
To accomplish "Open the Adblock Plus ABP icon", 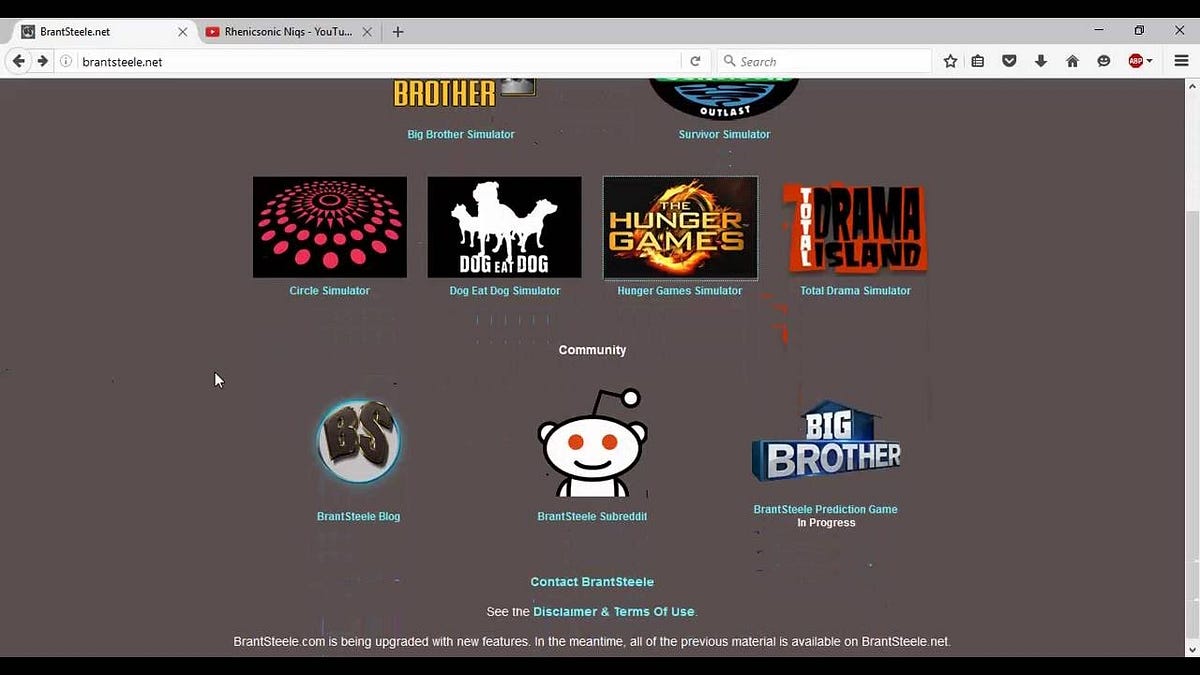I will pyautogui.click(x=1135, y=61).
